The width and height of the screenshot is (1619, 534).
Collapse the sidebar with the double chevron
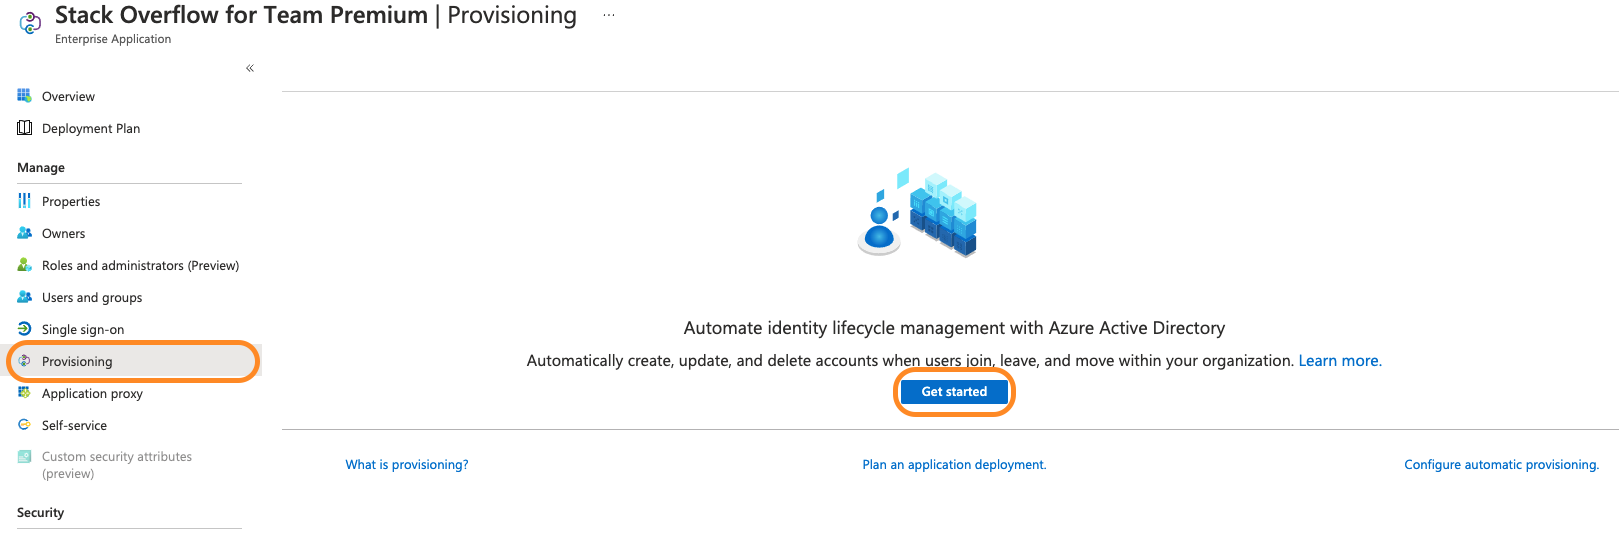click(250, 68)
